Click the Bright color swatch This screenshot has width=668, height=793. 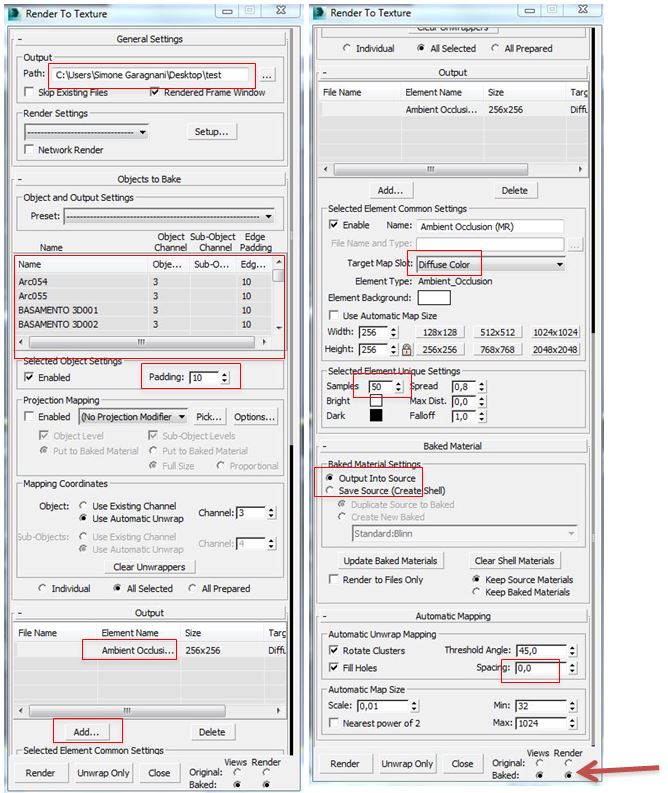click(376, 401)
